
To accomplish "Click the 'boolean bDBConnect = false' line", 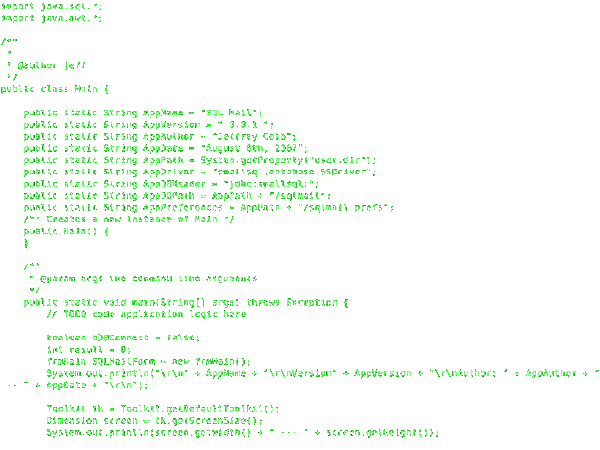I will 123,338.
